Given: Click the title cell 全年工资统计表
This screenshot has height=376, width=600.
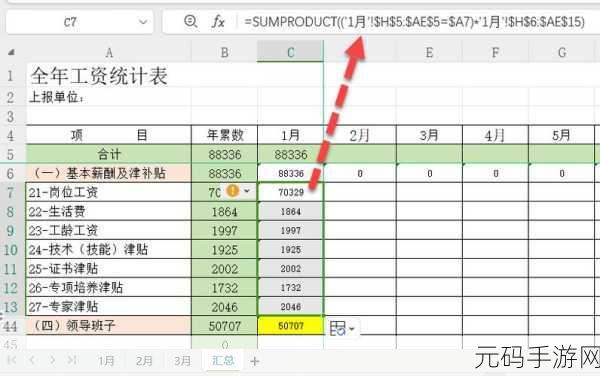Looking at the screenshot, I should (x=99, y=76).
